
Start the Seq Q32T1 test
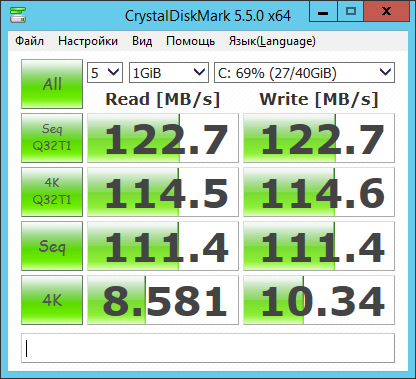point(52,138)
